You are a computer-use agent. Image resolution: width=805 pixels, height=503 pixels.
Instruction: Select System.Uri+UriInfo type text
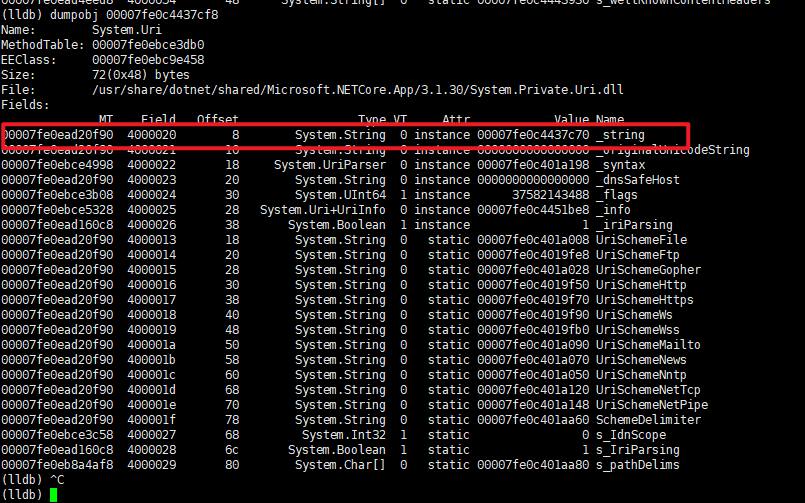pyautogui.click(x=322, y=210)
